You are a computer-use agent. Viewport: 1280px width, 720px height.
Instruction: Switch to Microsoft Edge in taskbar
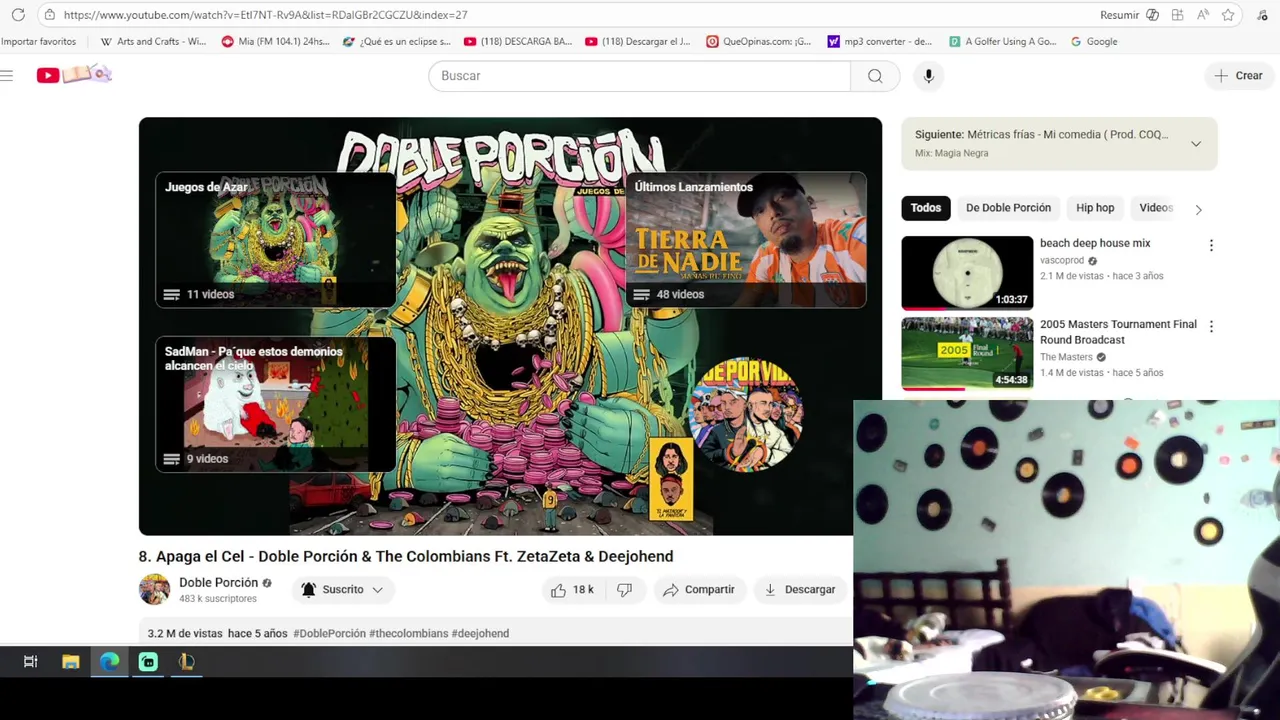(x=109, y=661)
